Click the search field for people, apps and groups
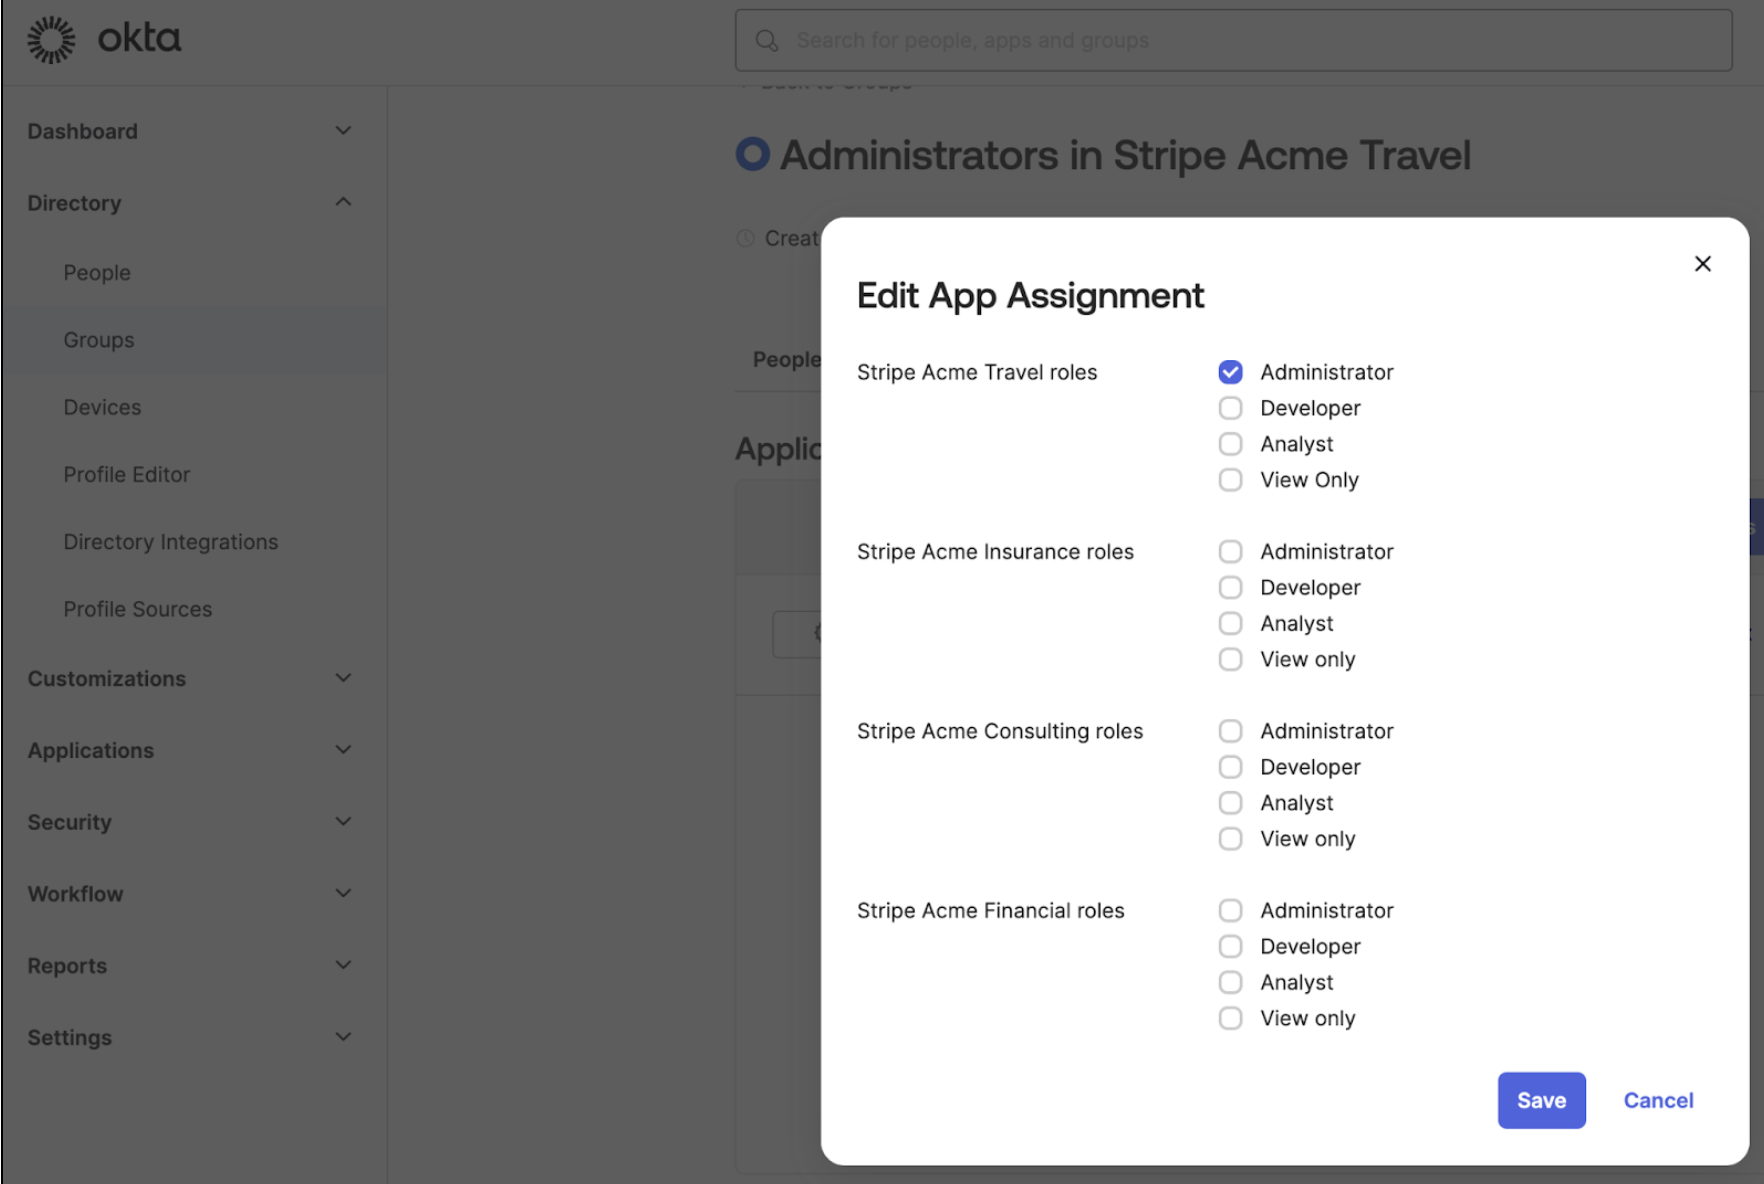The height and width of the screenshot is (1184, 1764). point(1233,40)
